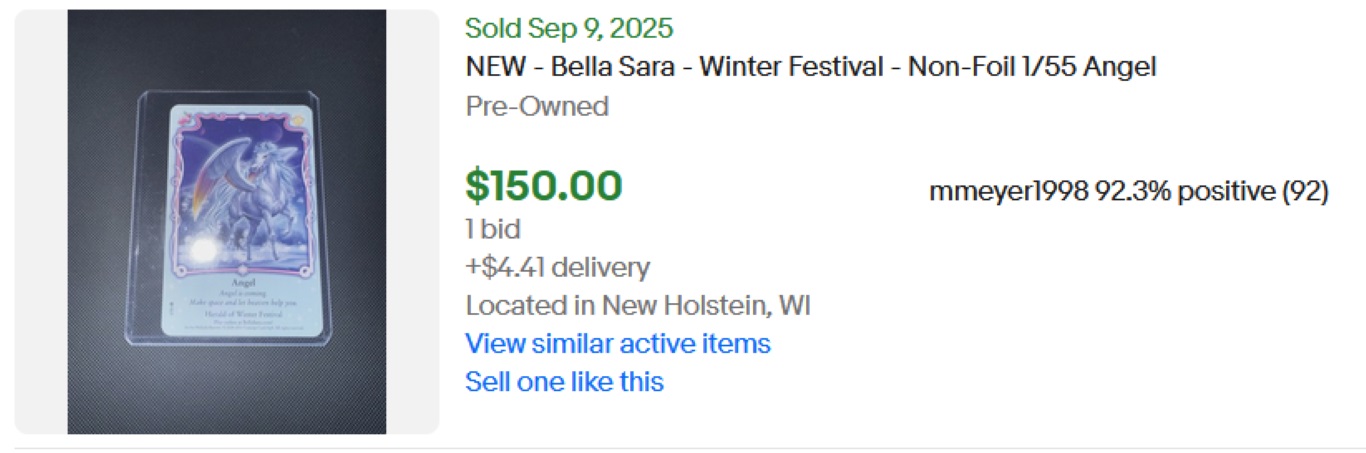Click the gray margin left of the photo
Screen dimensions: 1366x453
[41, 222]
